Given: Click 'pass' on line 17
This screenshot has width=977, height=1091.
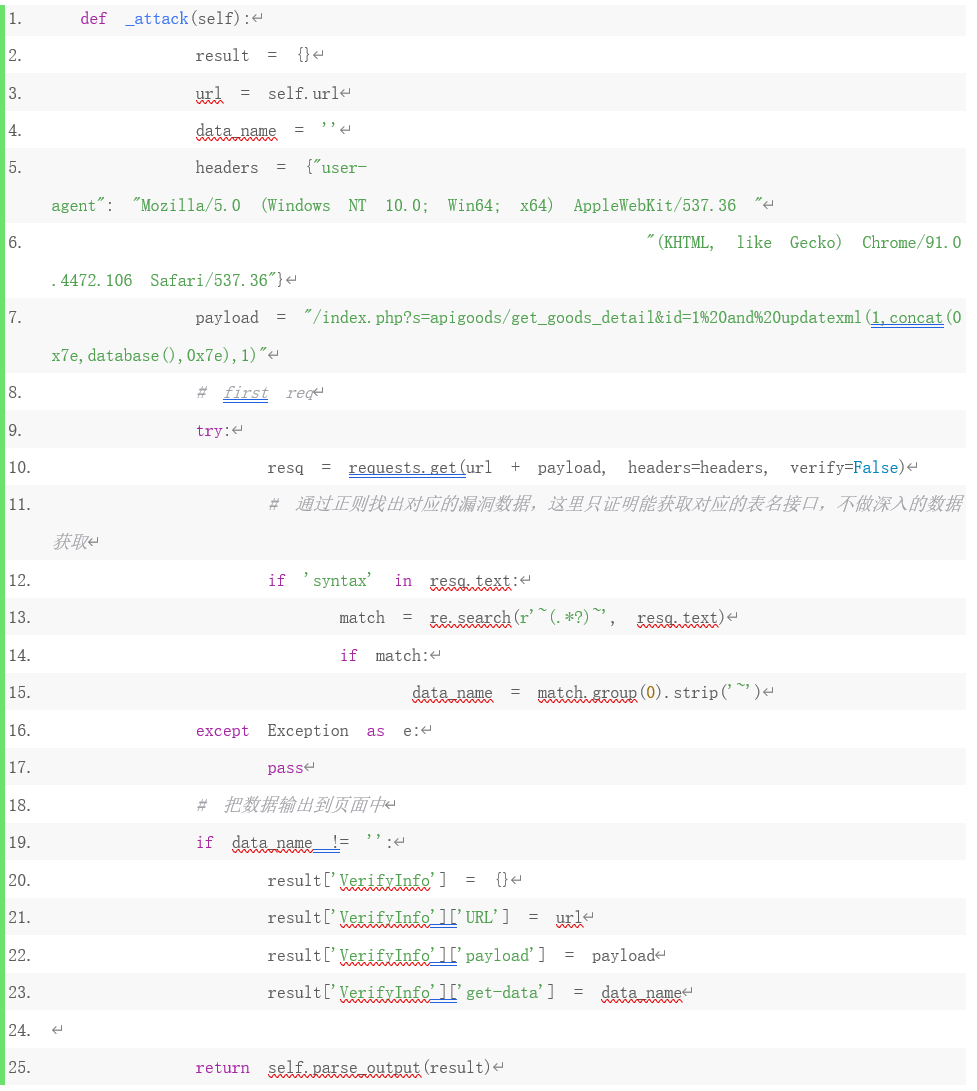Looking at the screenshot, I should (x=285, y=768).
